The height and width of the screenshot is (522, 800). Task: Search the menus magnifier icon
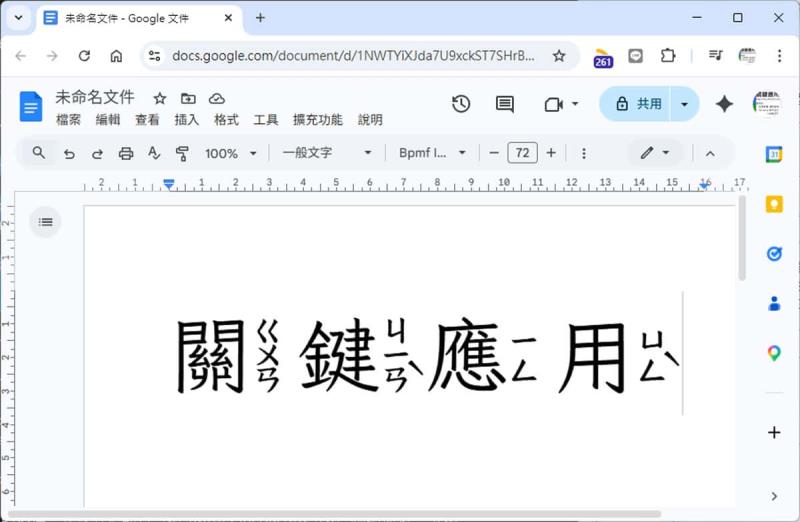(x=39, y=153)
